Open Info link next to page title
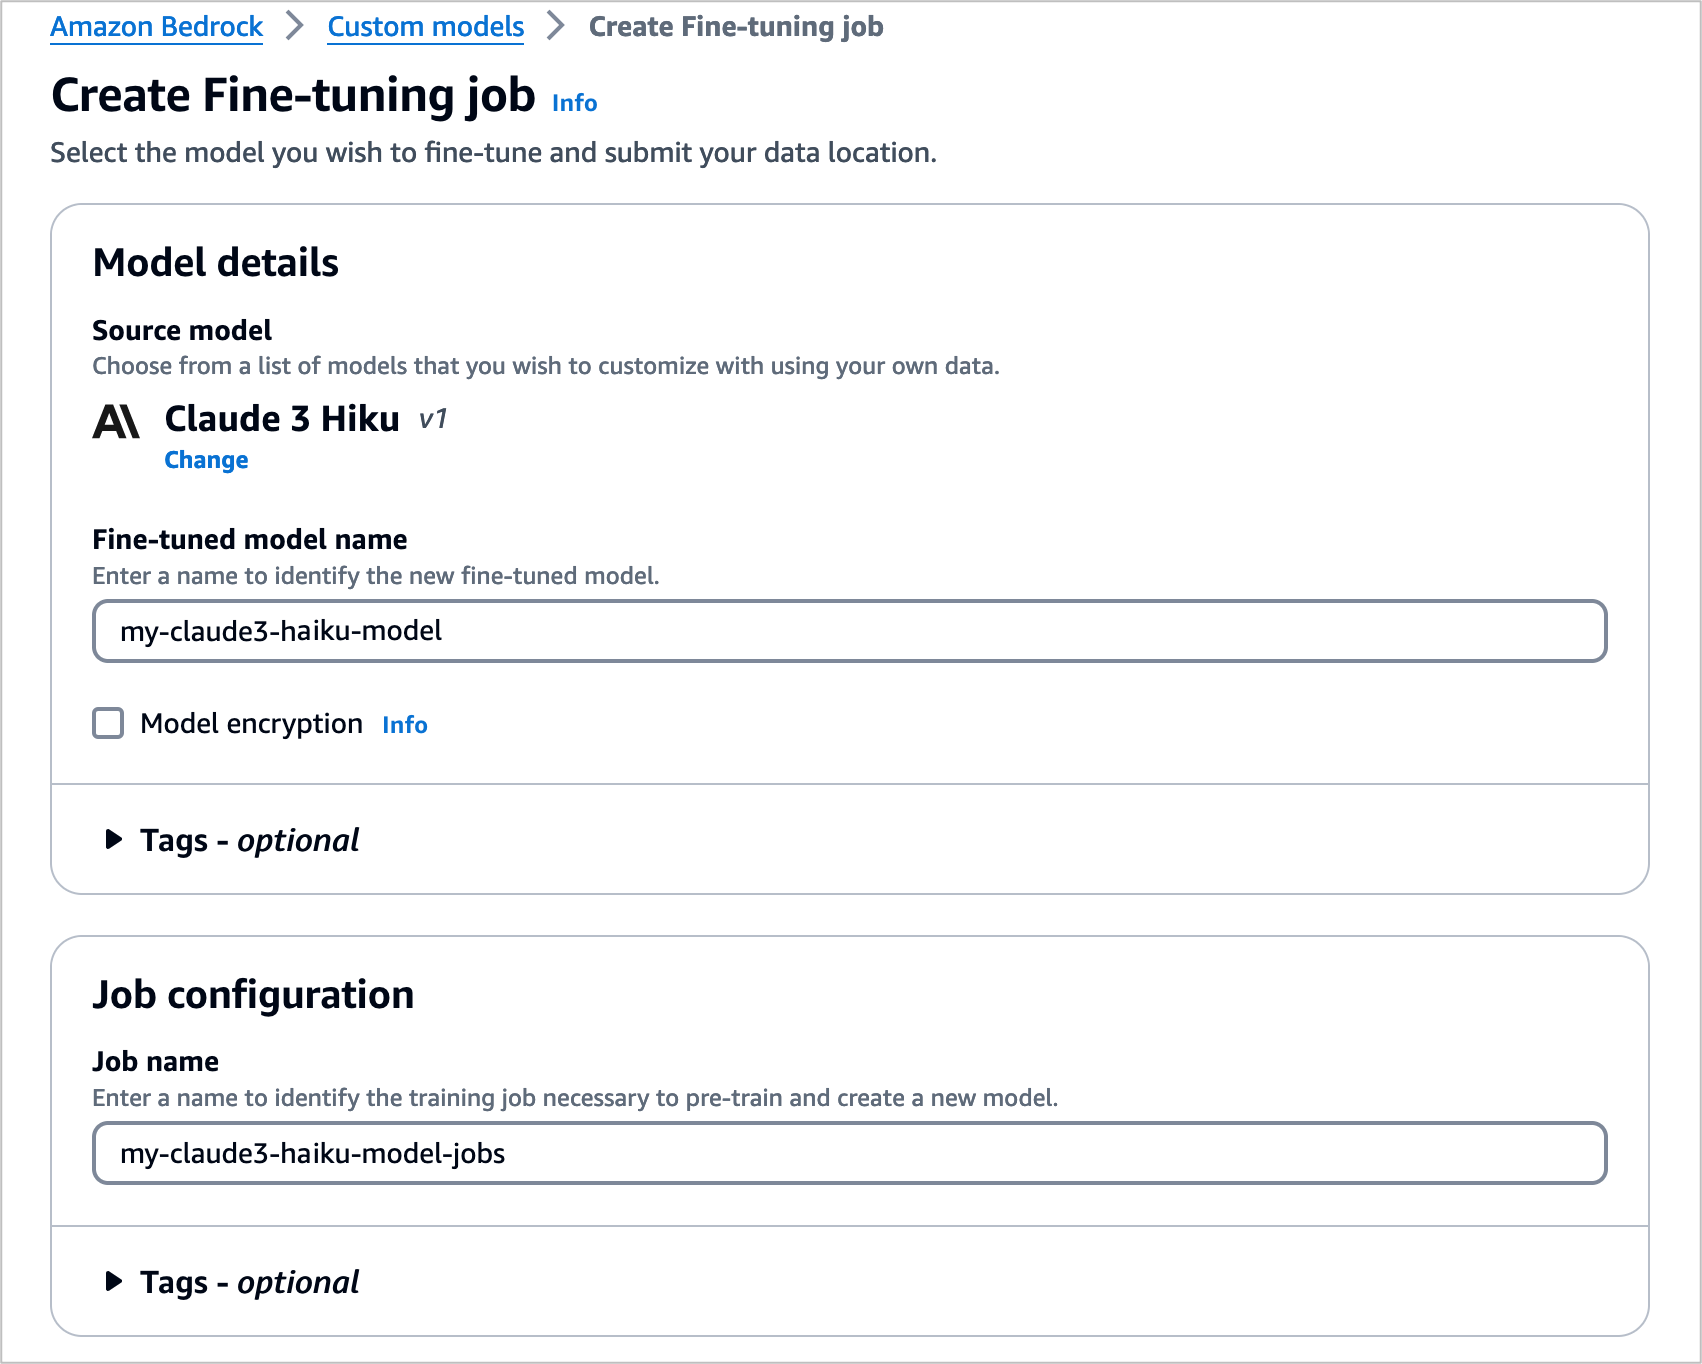The width and height of the screenshot is (1702, 1364). point(575,103)
